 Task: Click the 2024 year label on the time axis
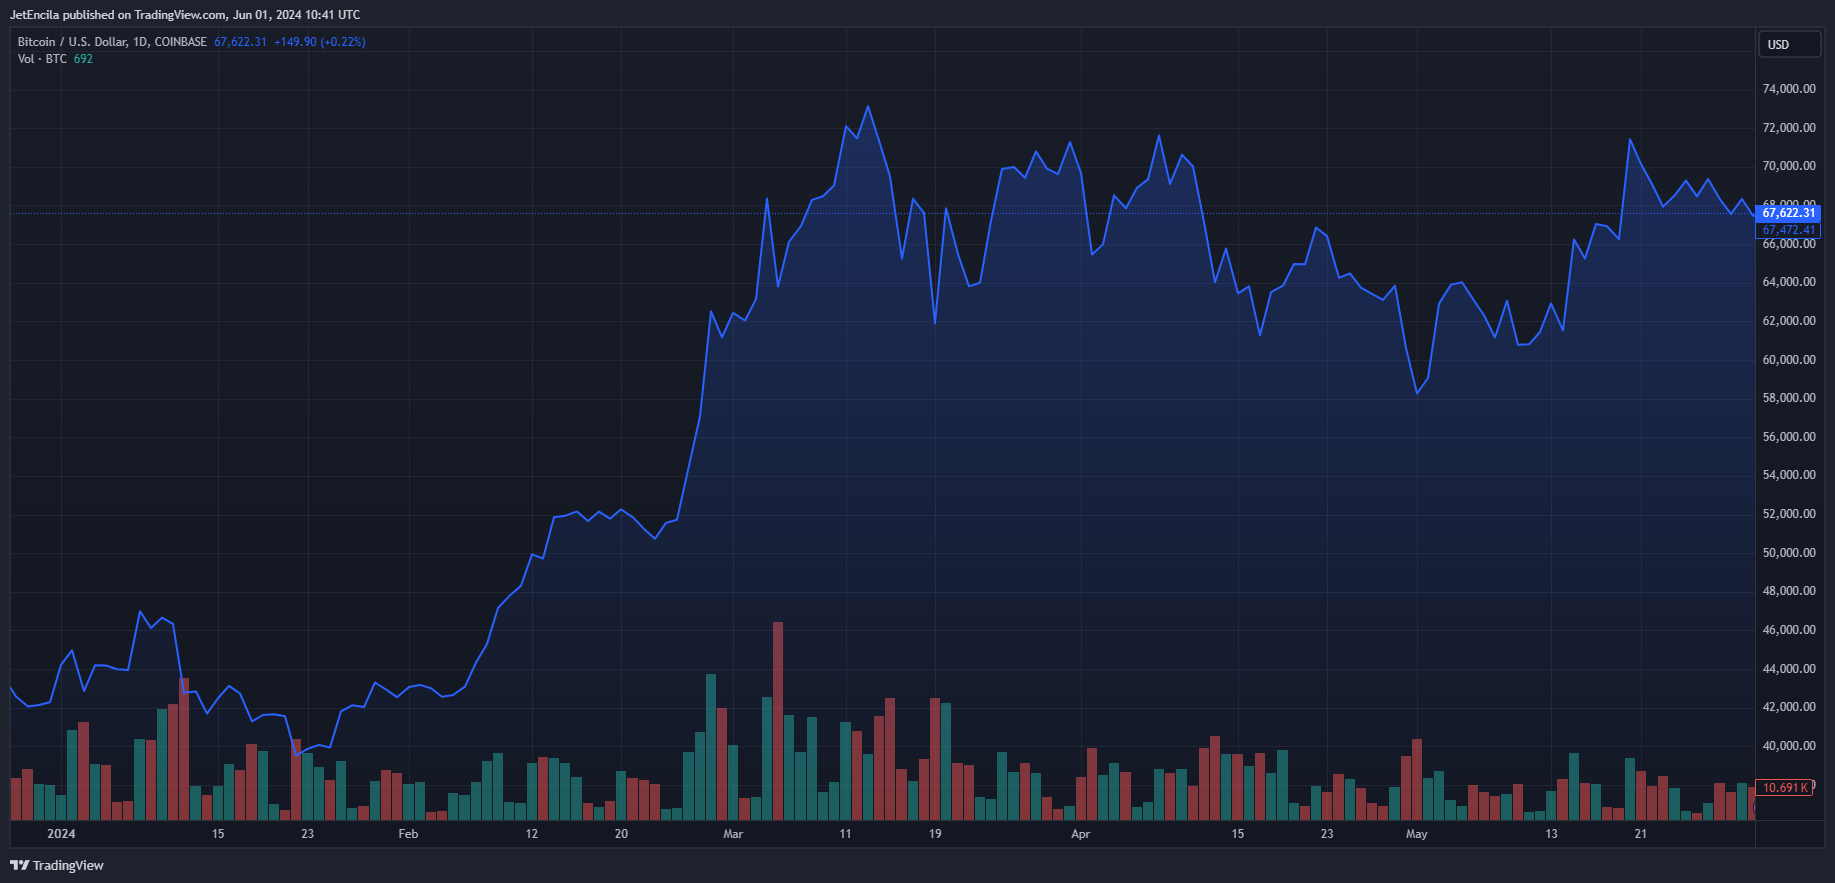point(61,834)
